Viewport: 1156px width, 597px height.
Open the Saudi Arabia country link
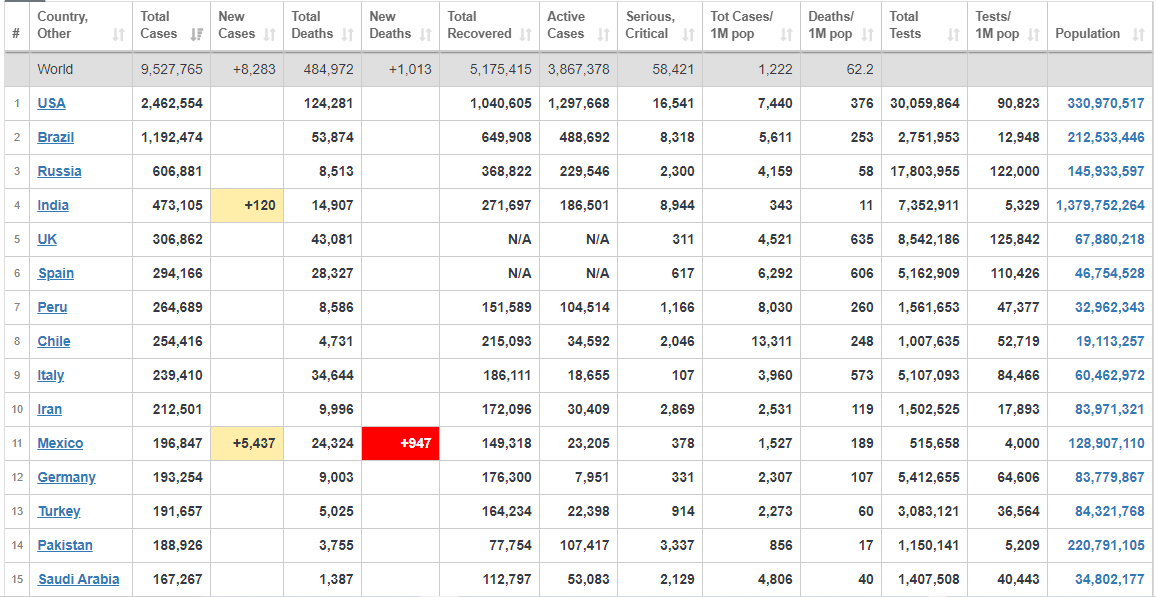pyautogui.click(x=78, y=579)
